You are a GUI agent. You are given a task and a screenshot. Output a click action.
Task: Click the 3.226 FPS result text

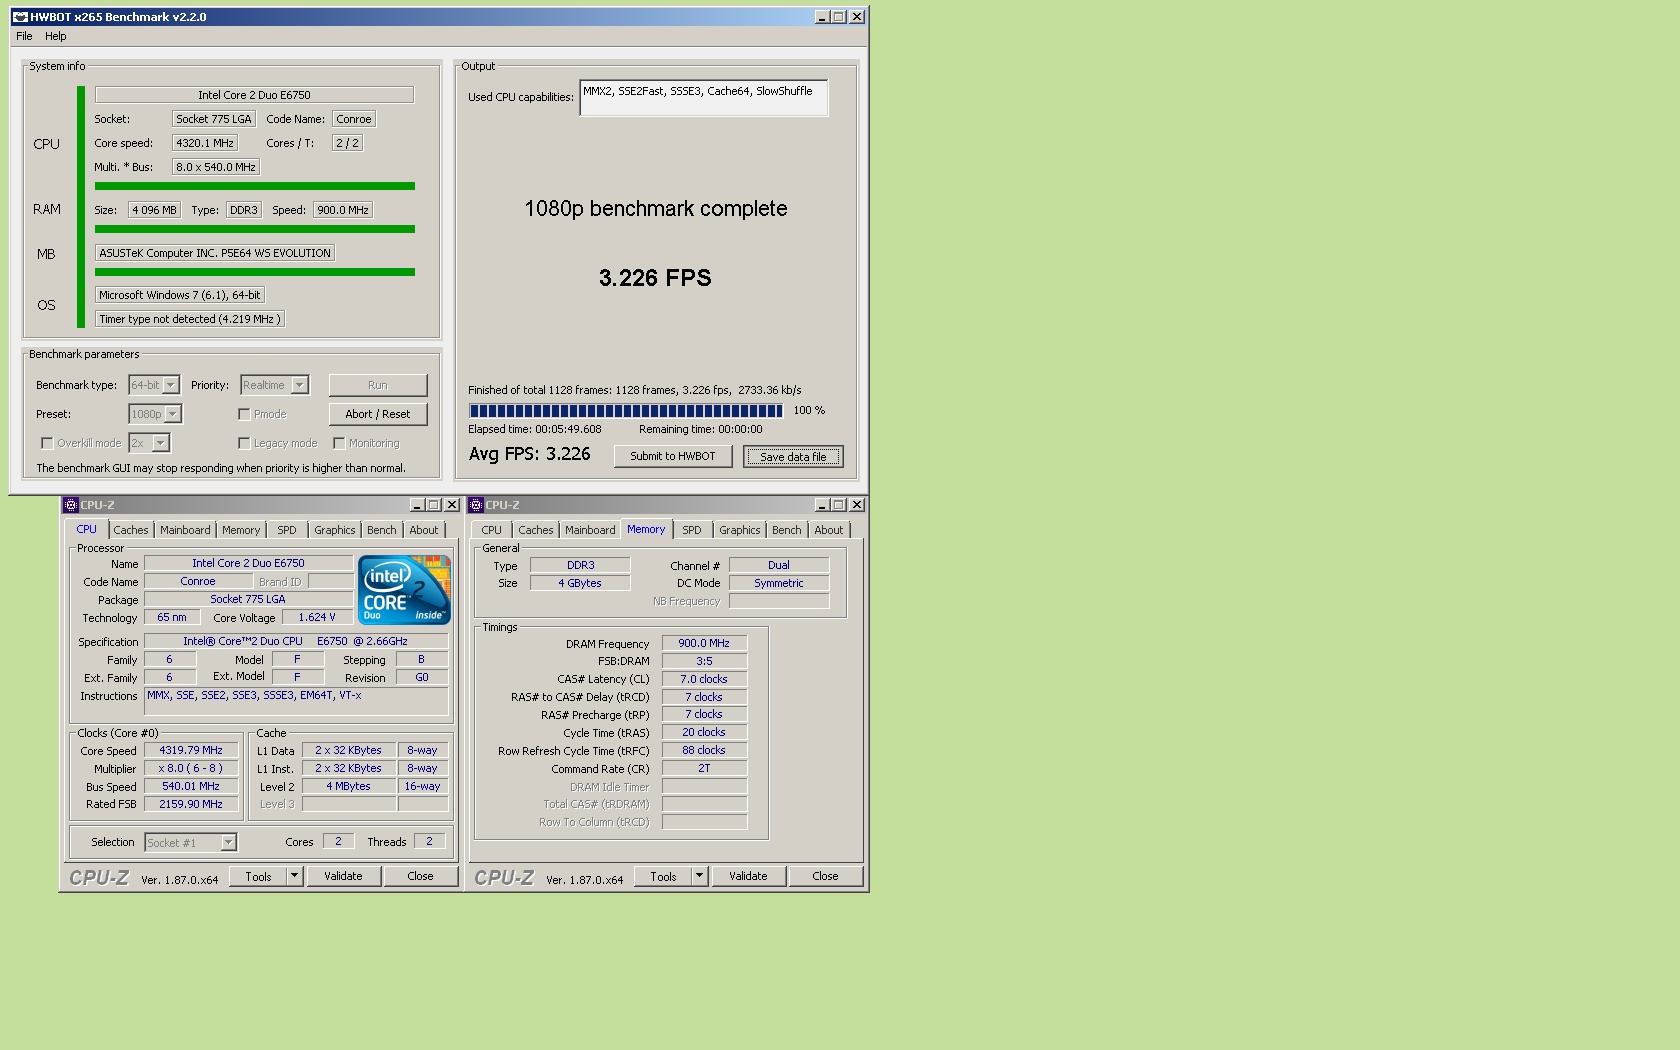point(655,278)
